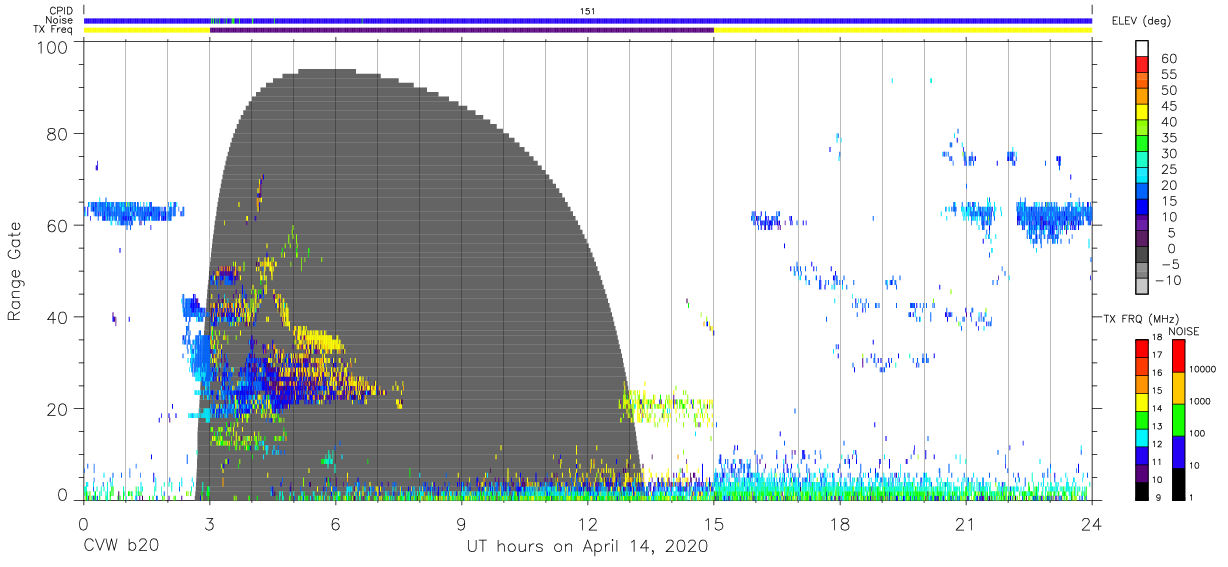This screenshot has width=1228, height=567.
Task: Select the blue Noise bar strip
Action: (x=588, y=20)
